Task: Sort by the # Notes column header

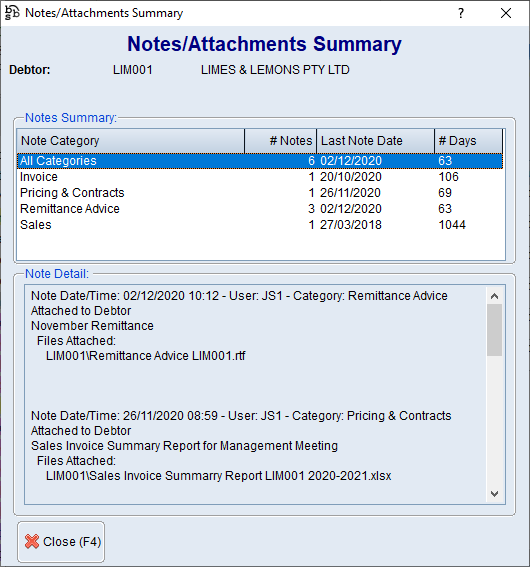Action: coord(281,141)
